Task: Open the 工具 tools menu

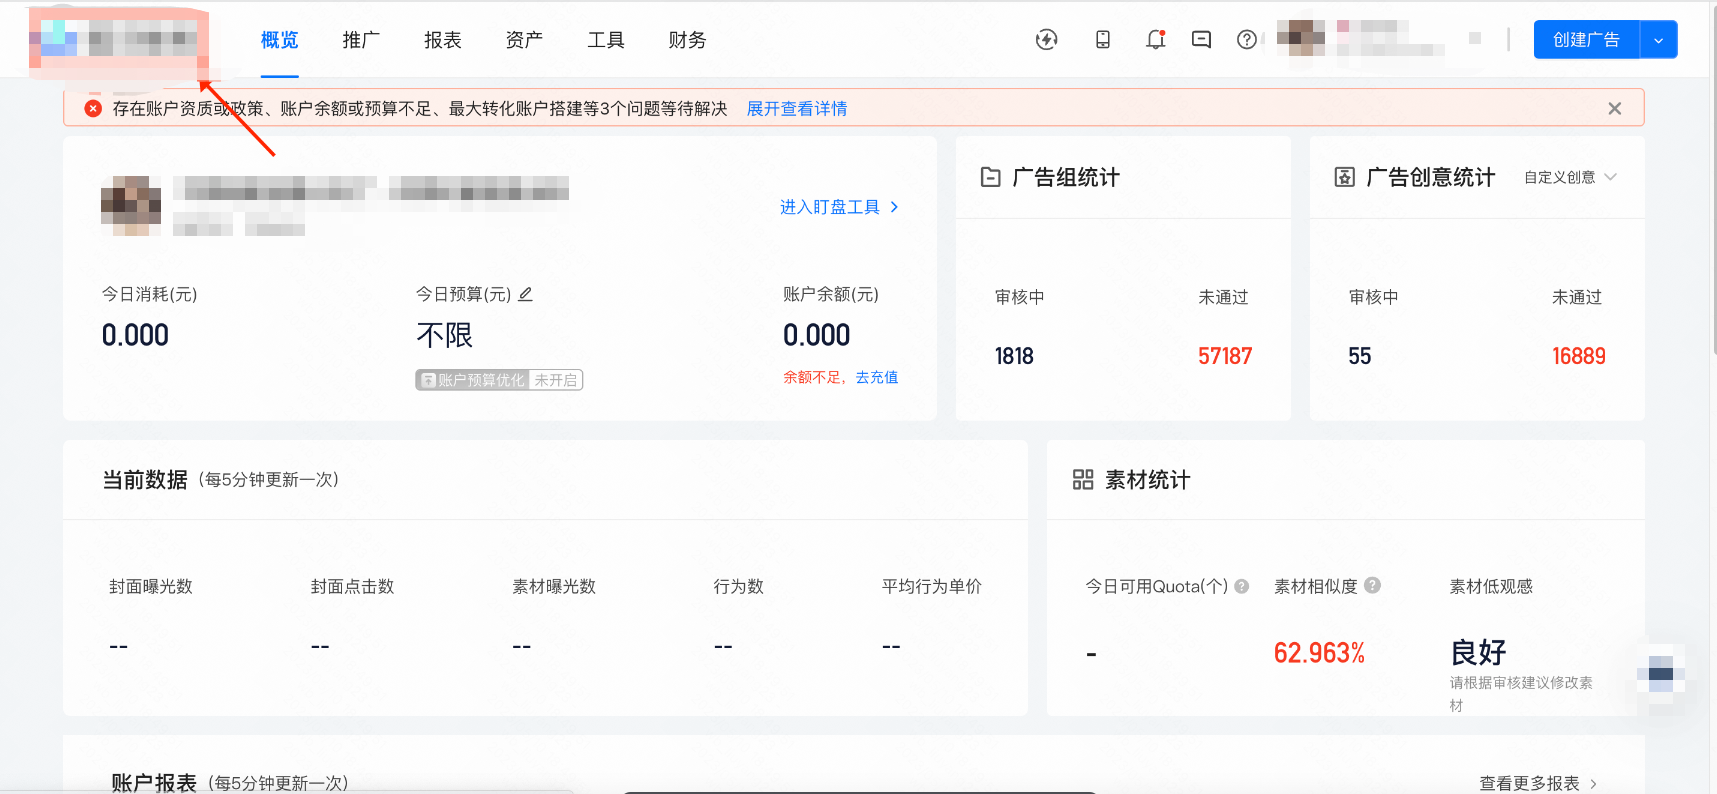Action: pyautogui.click(x=606, y=40)
